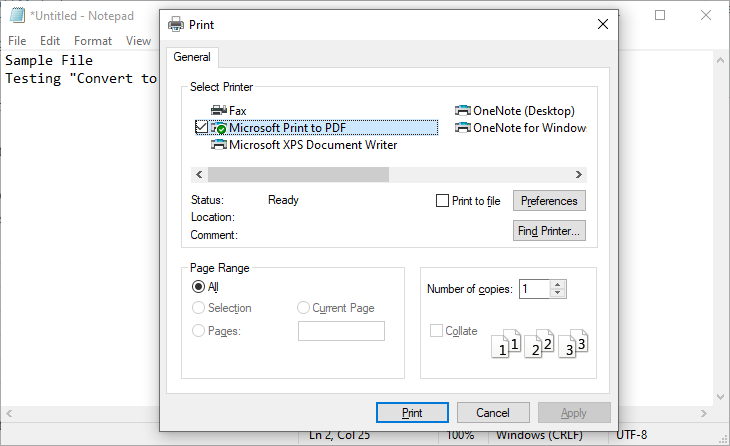Increase number of copies with up arrow

(558, 284)
